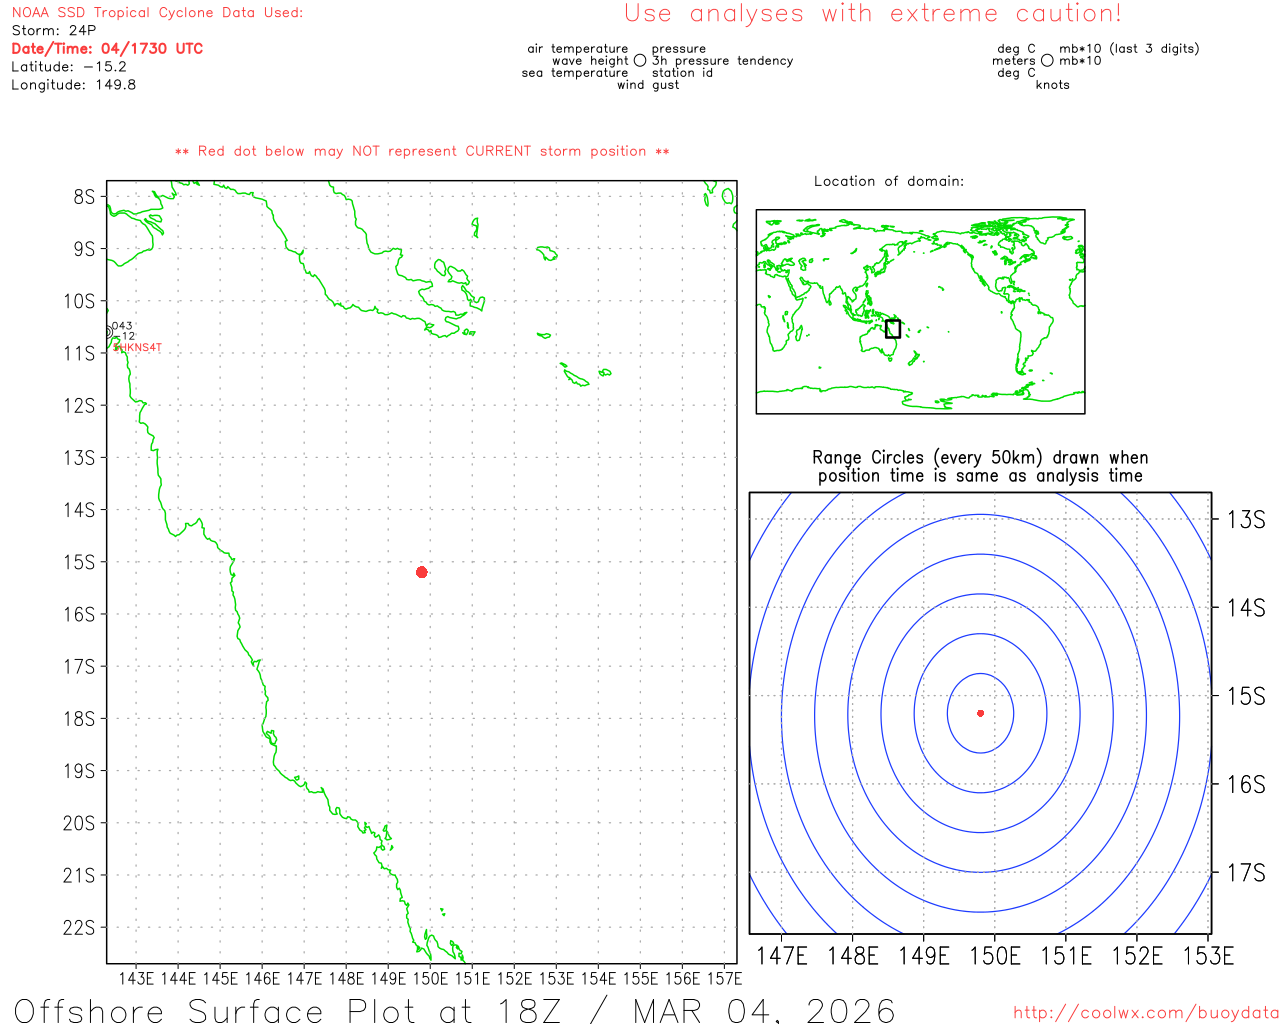
Task: Click the 157E longitude label on main map
Action: [725, 978]
